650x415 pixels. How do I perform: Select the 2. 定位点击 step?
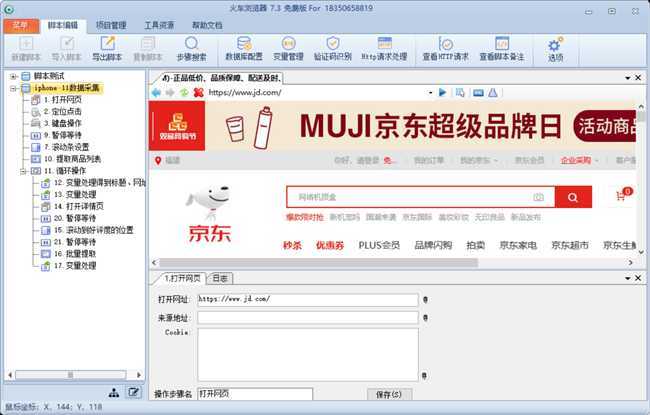pyautogui.click(x=62, y=112)
